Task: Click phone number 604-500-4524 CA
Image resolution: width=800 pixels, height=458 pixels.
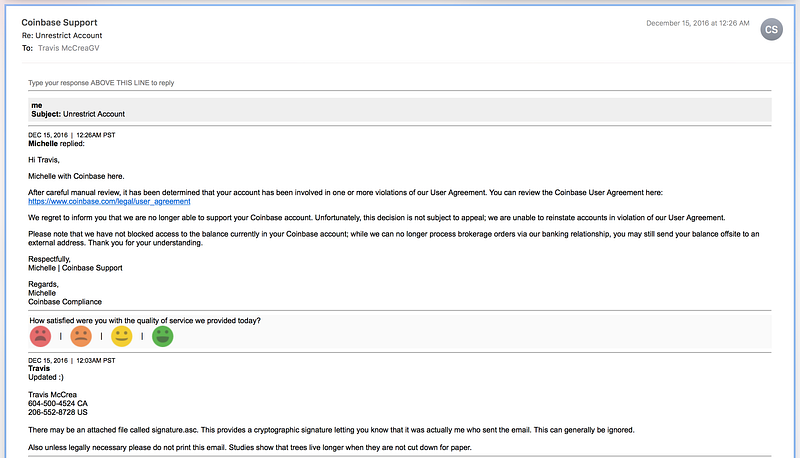Action: point(58,403)
